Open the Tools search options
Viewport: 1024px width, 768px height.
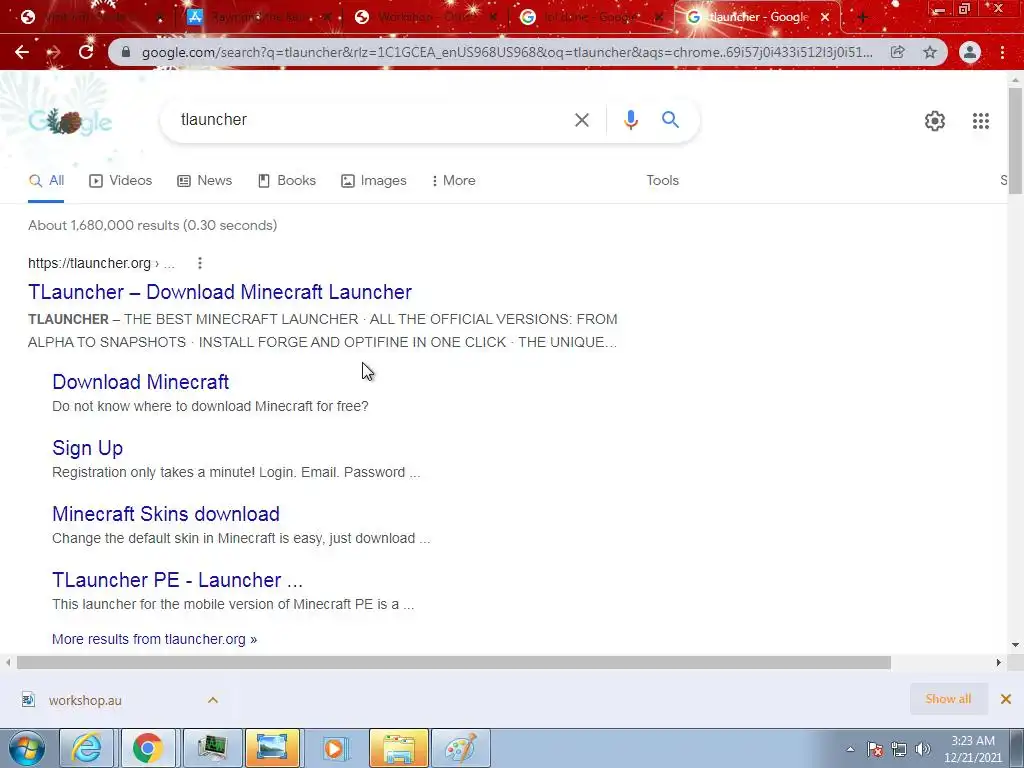[662, 180]
